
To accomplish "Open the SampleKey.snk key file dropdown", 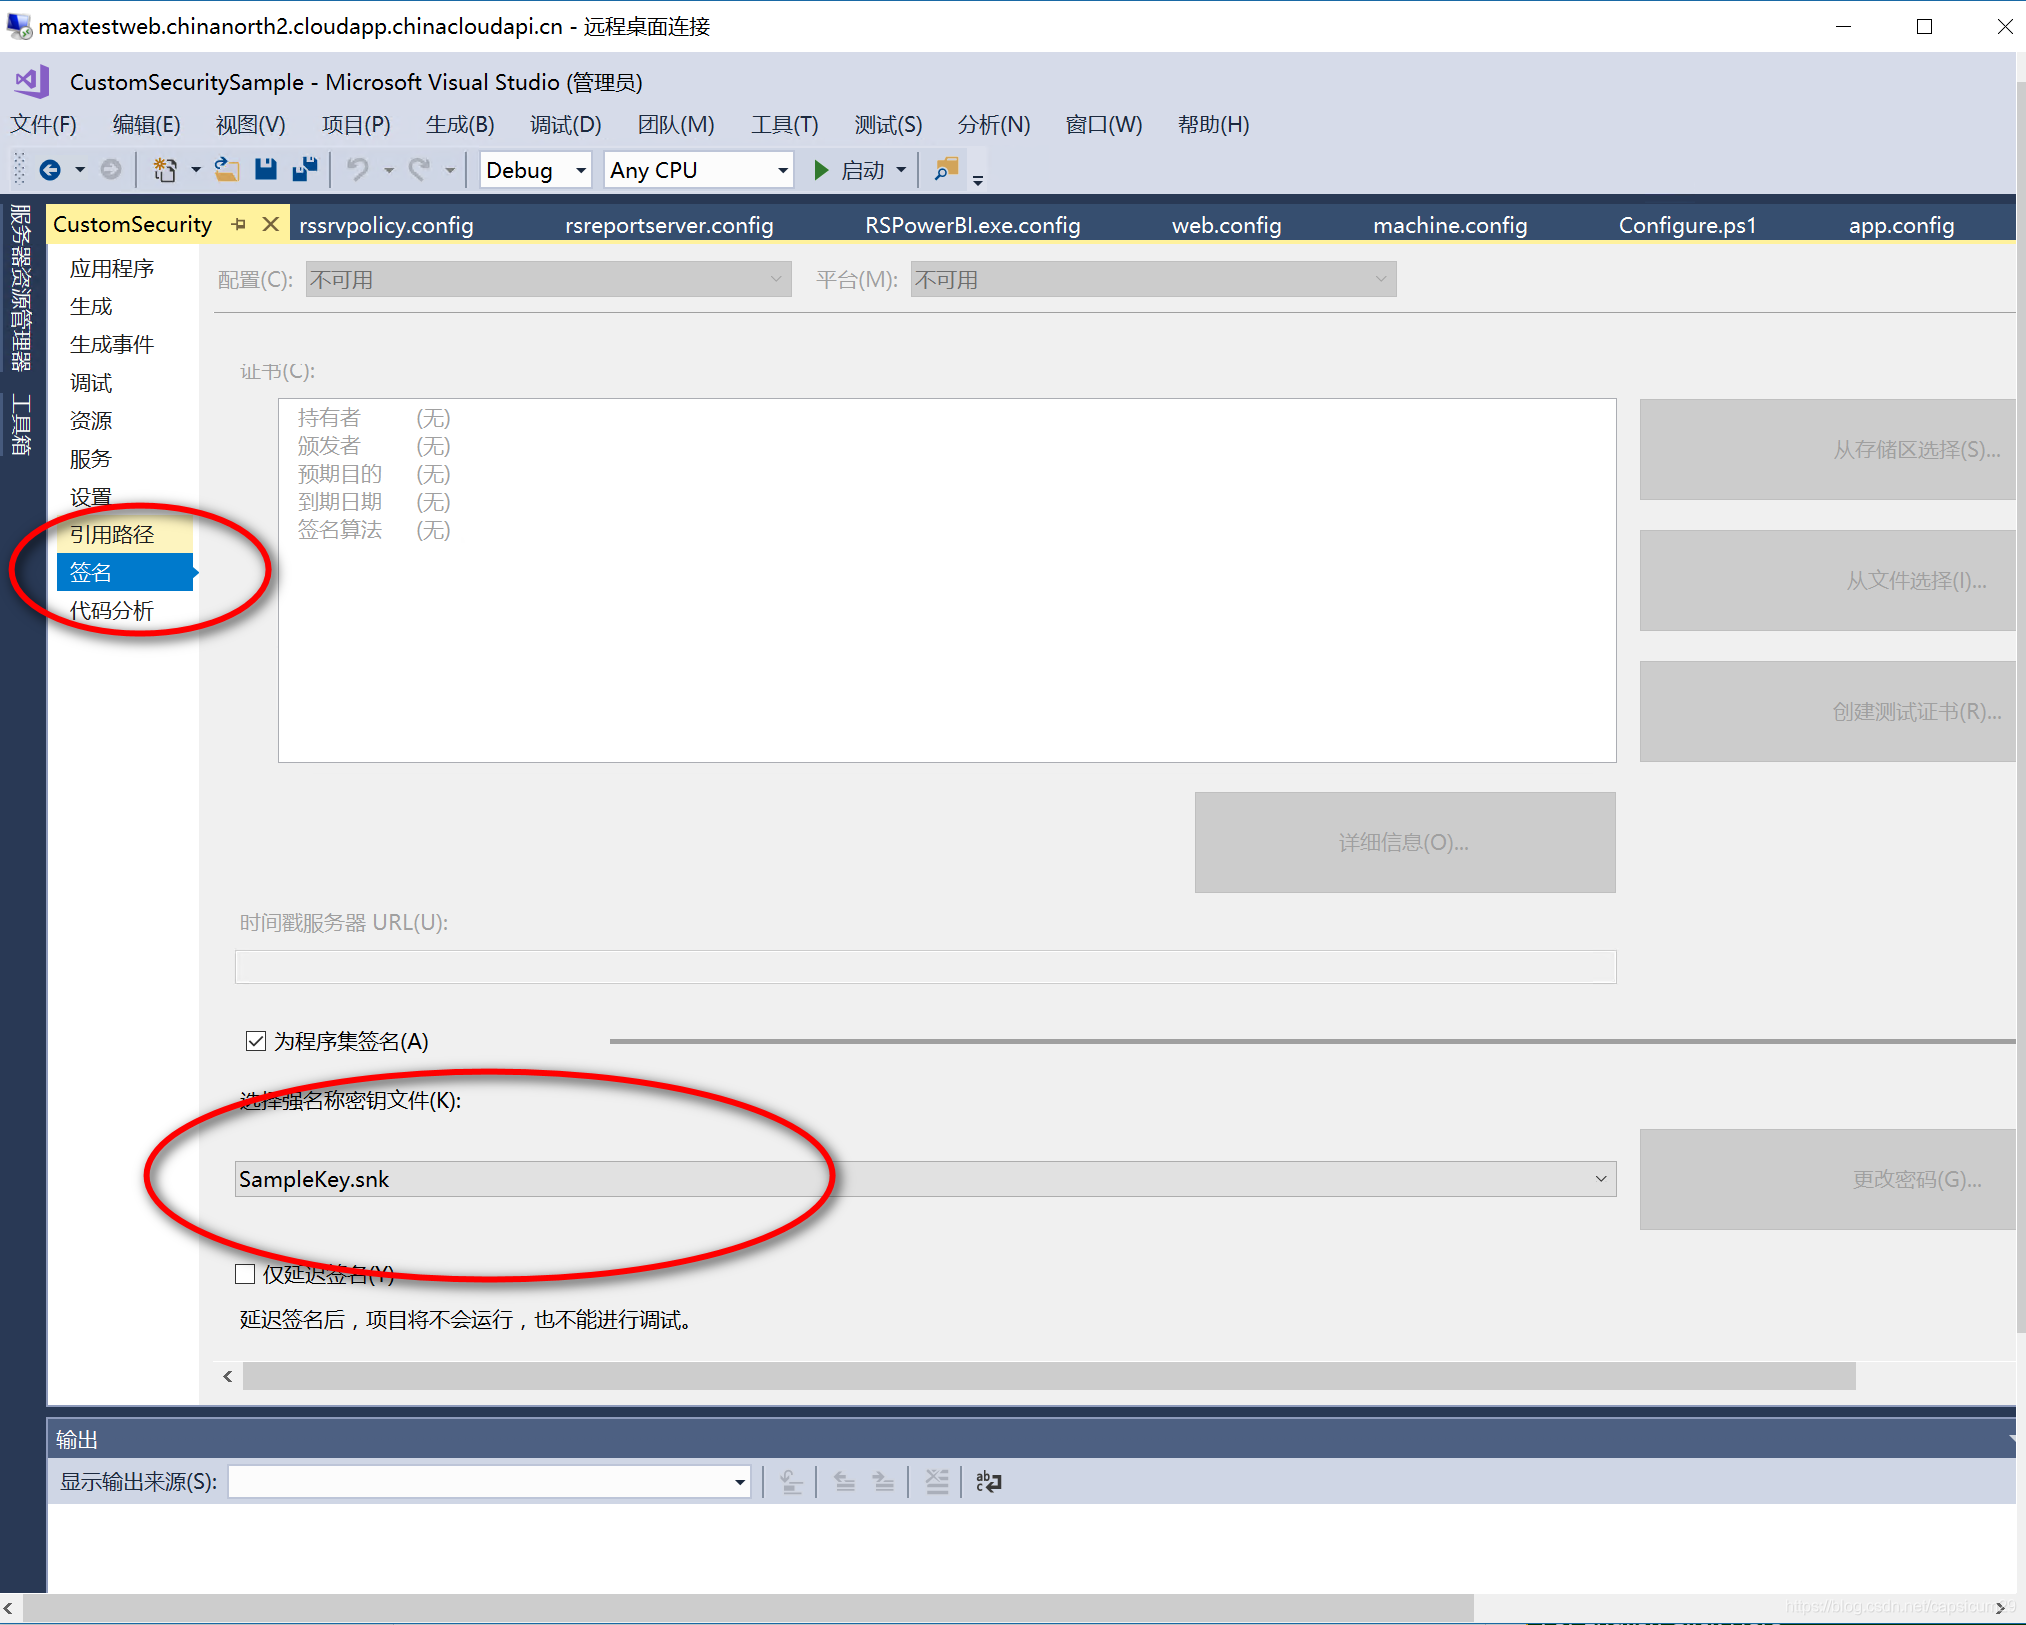I will point(1600,1179).
